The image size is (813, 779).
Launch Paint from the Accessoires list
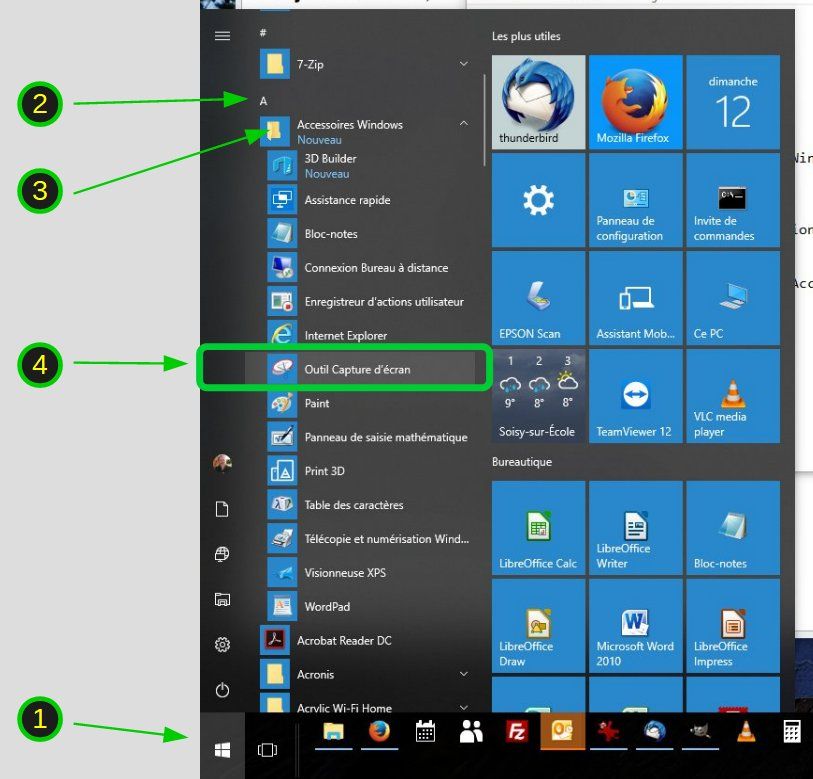coord(317,403)
